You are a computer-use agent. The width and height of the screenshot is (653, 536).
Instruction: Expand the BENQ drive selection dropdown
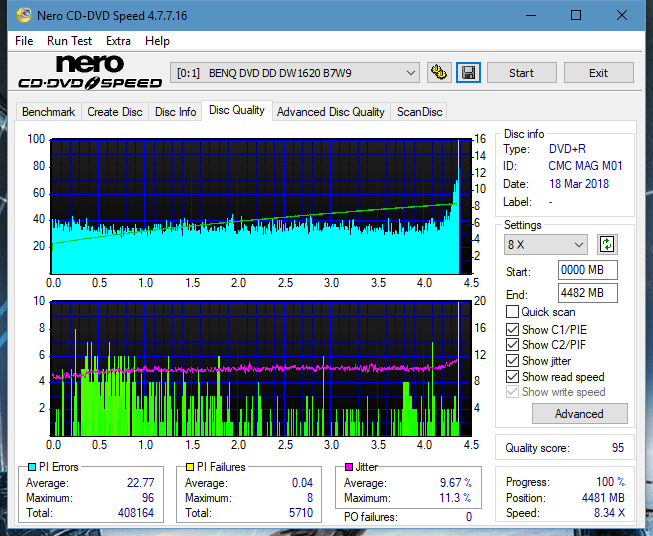tap(294, 73)
